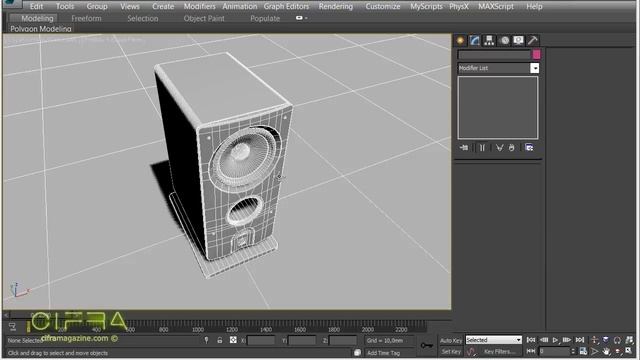Toggle the Selection Lock padlock icon
The width and height of the screenshot is (640, 360).
[220, 340]
